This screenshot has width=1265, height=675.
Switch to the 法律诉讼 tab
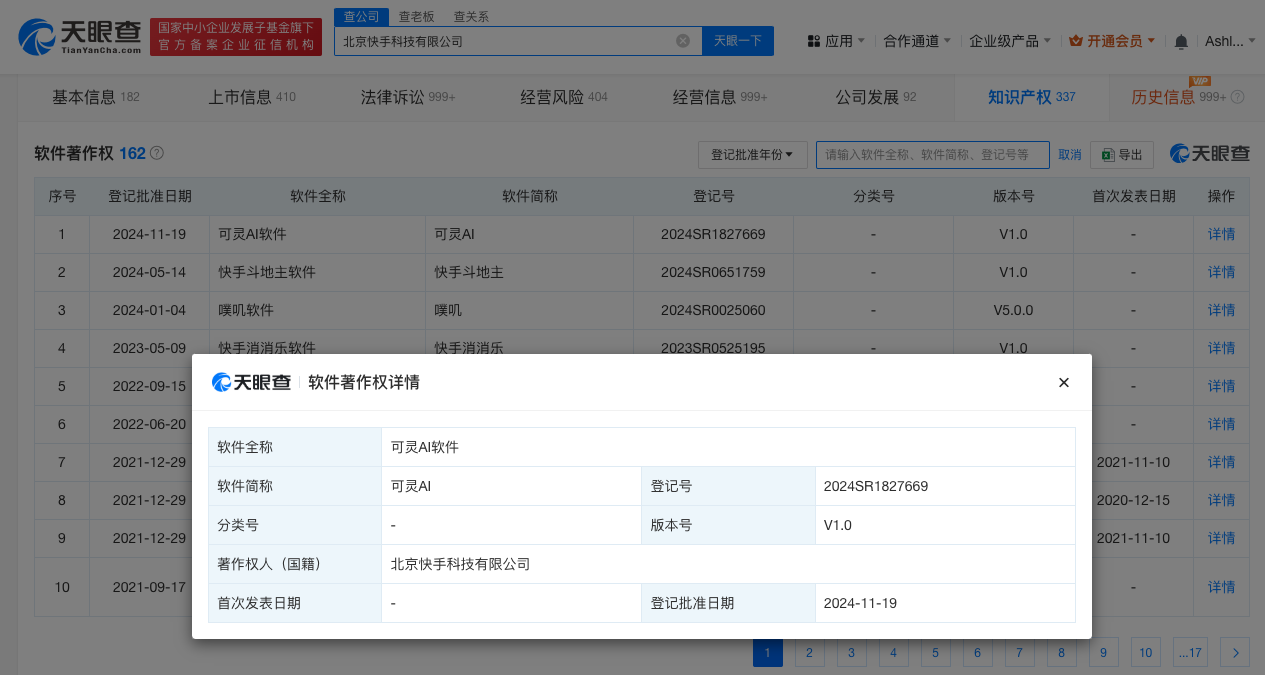(x=407, y=97)
